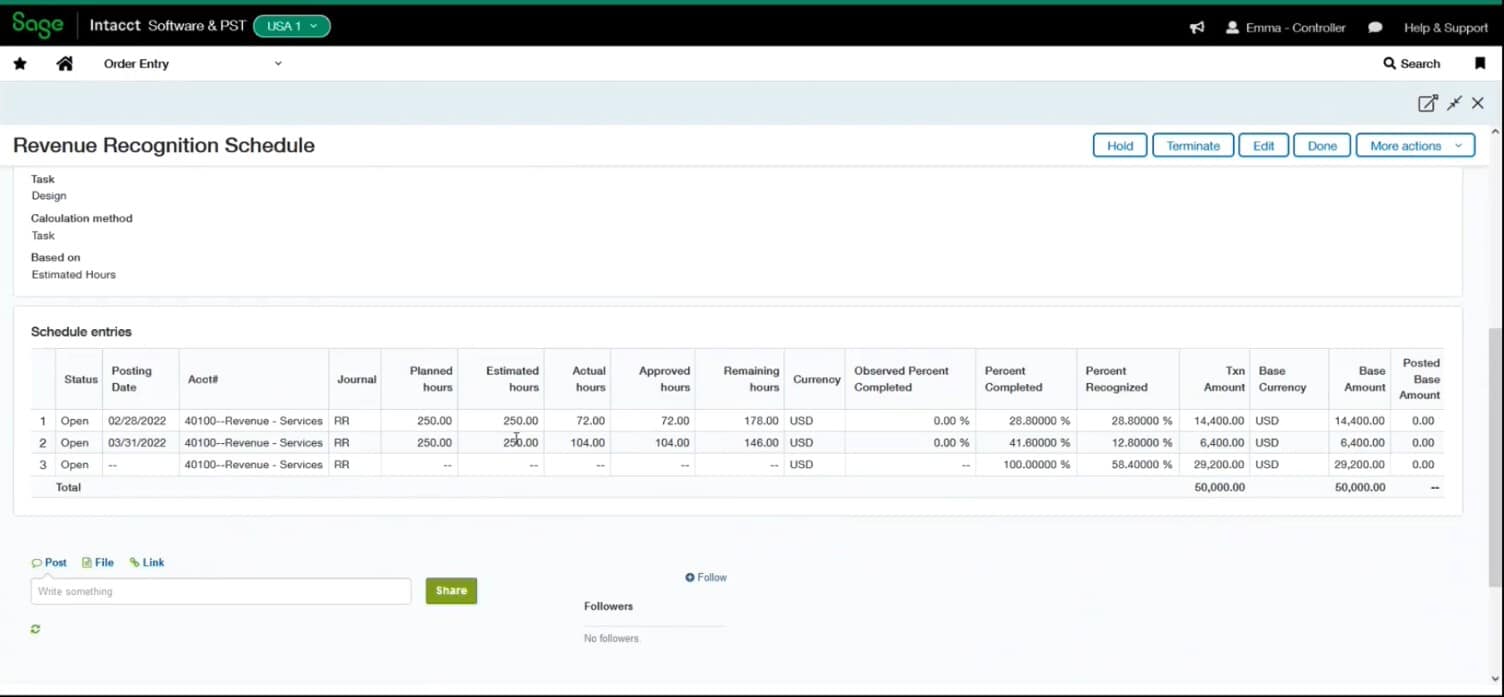Image resolution: width=1504 pixels, height=697 pixels.
Task: Click the Follow link
Action: click(706, 578)
